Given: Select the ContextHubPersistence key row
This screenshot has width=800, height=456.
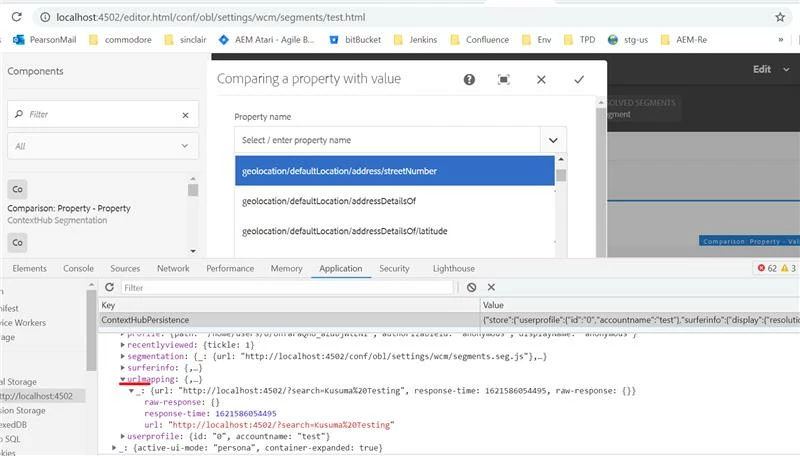Looking at the screenshot, I should pyautogui.click(x=449, y=320).
